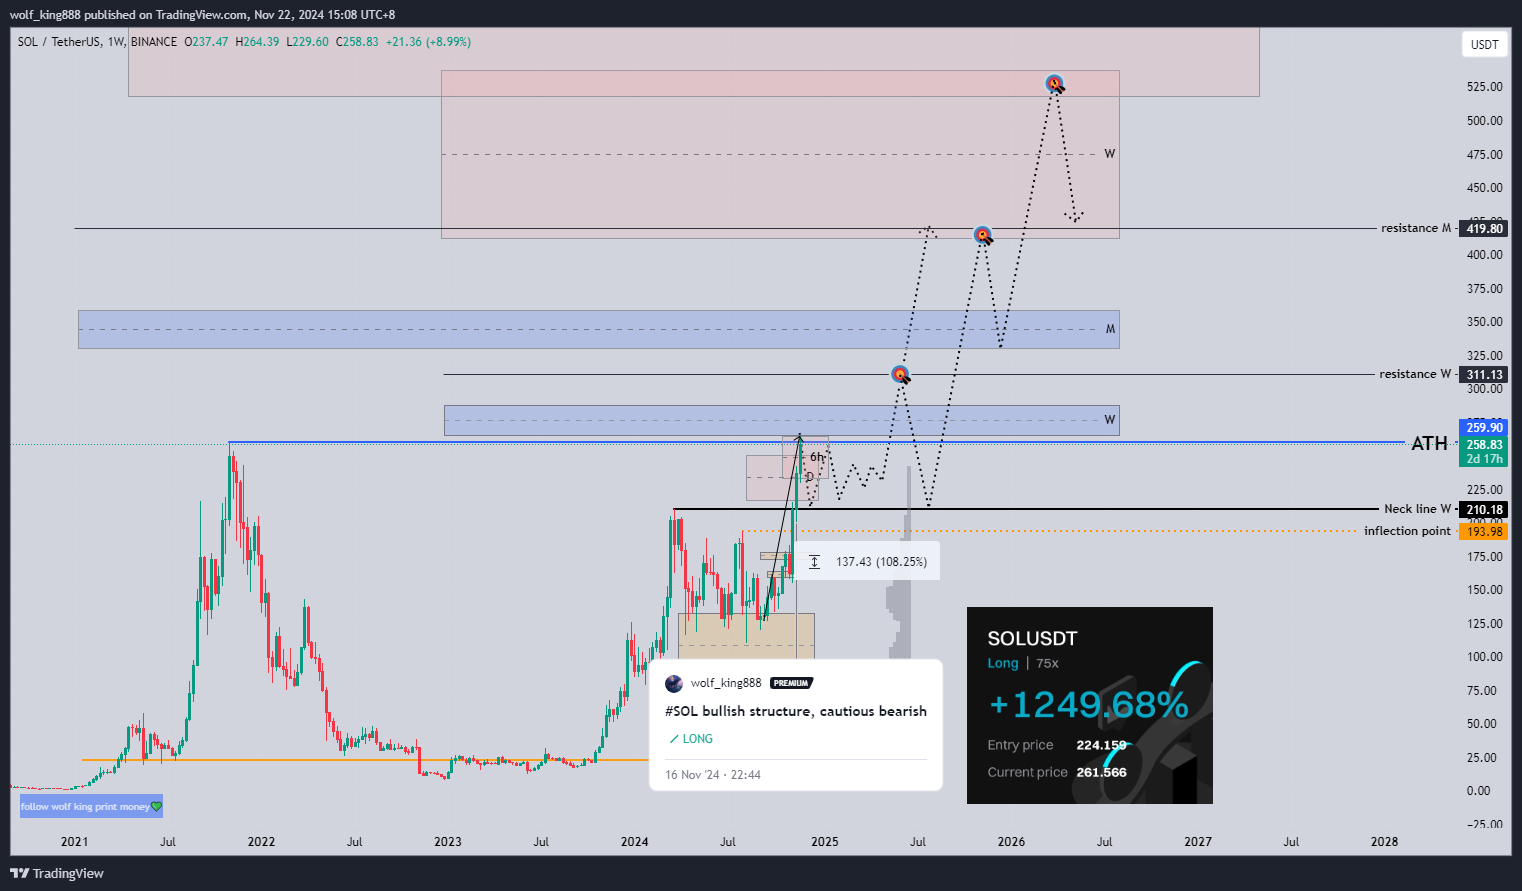1522x891 pixels.
Task: Click the 2d 17h countdown label
Action: click(1484, 459)
